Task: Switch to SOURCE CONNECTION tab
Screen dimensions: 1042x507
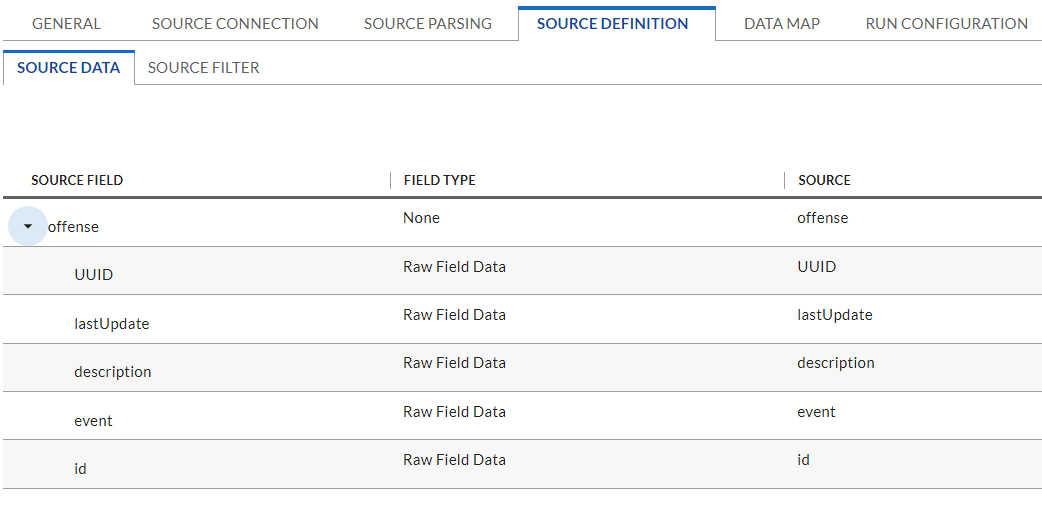Action: pyautogui.click(x=235, y=24)
